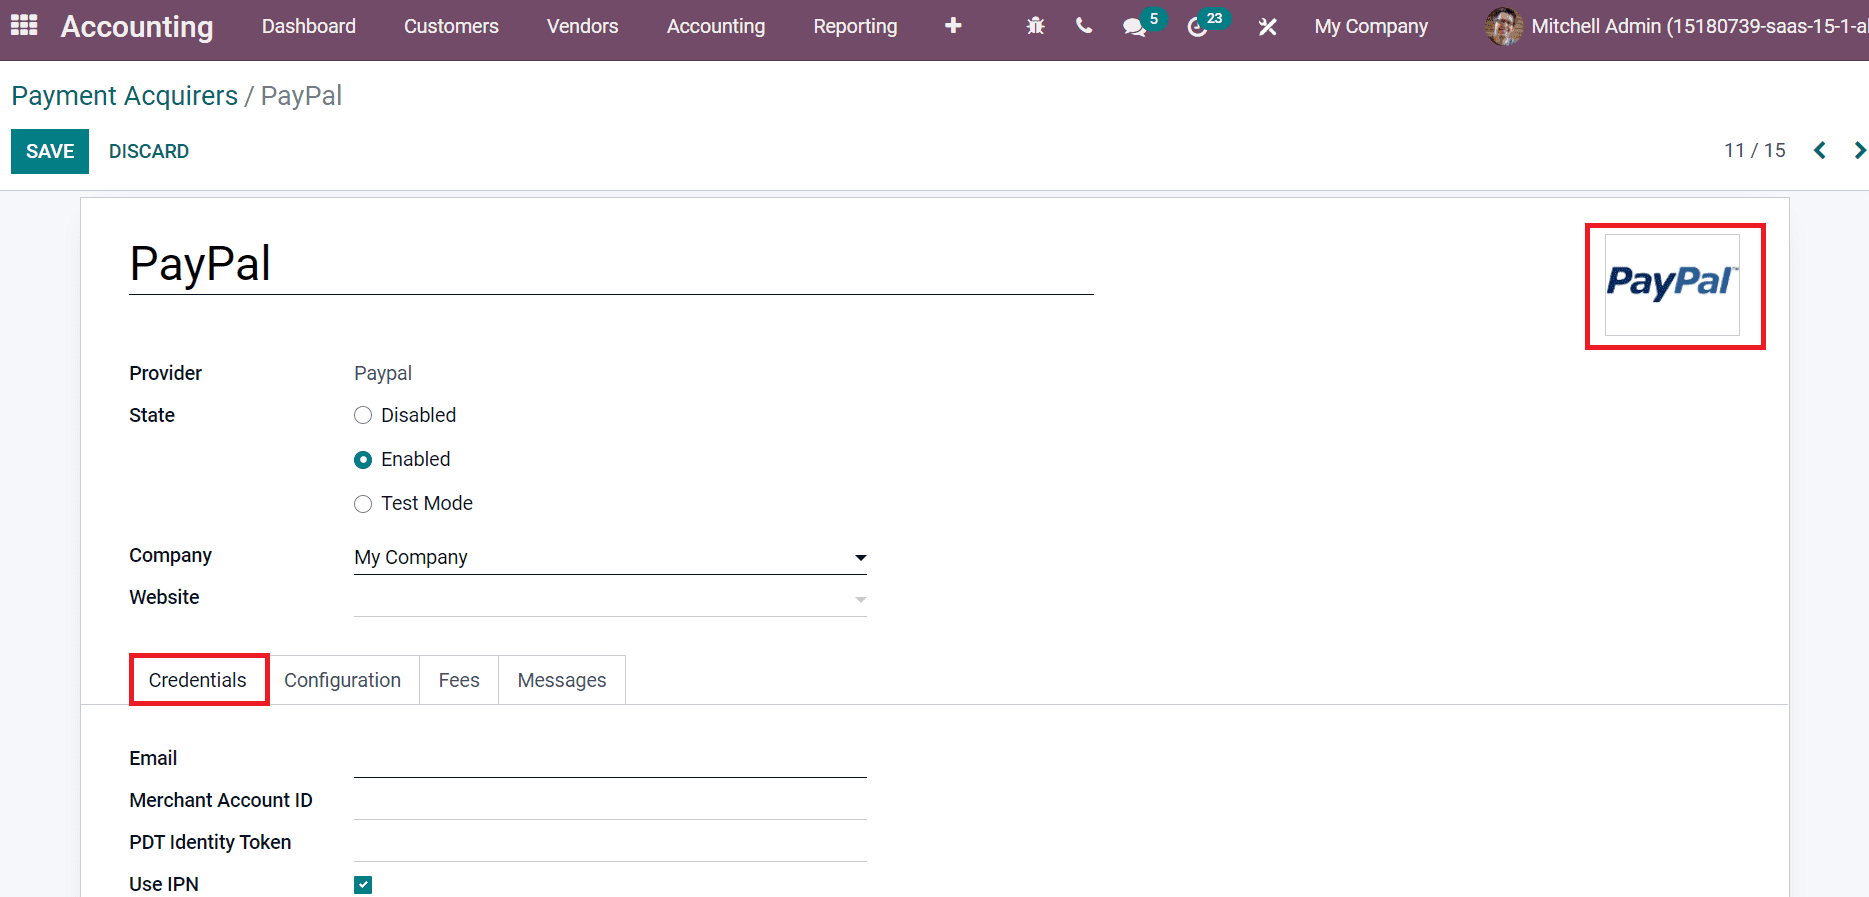Switch to the Messages tab

coord(562,680)
